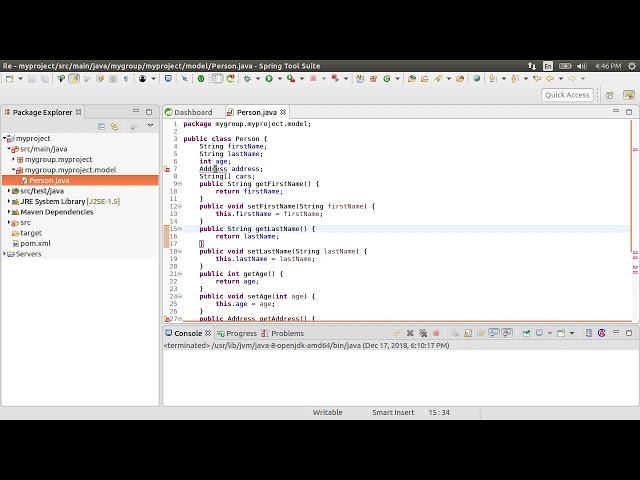Image resolution: width=640 pixels, height=480 pixels.
Task: Collapse the src/main/java folder node
Action: 9,149
